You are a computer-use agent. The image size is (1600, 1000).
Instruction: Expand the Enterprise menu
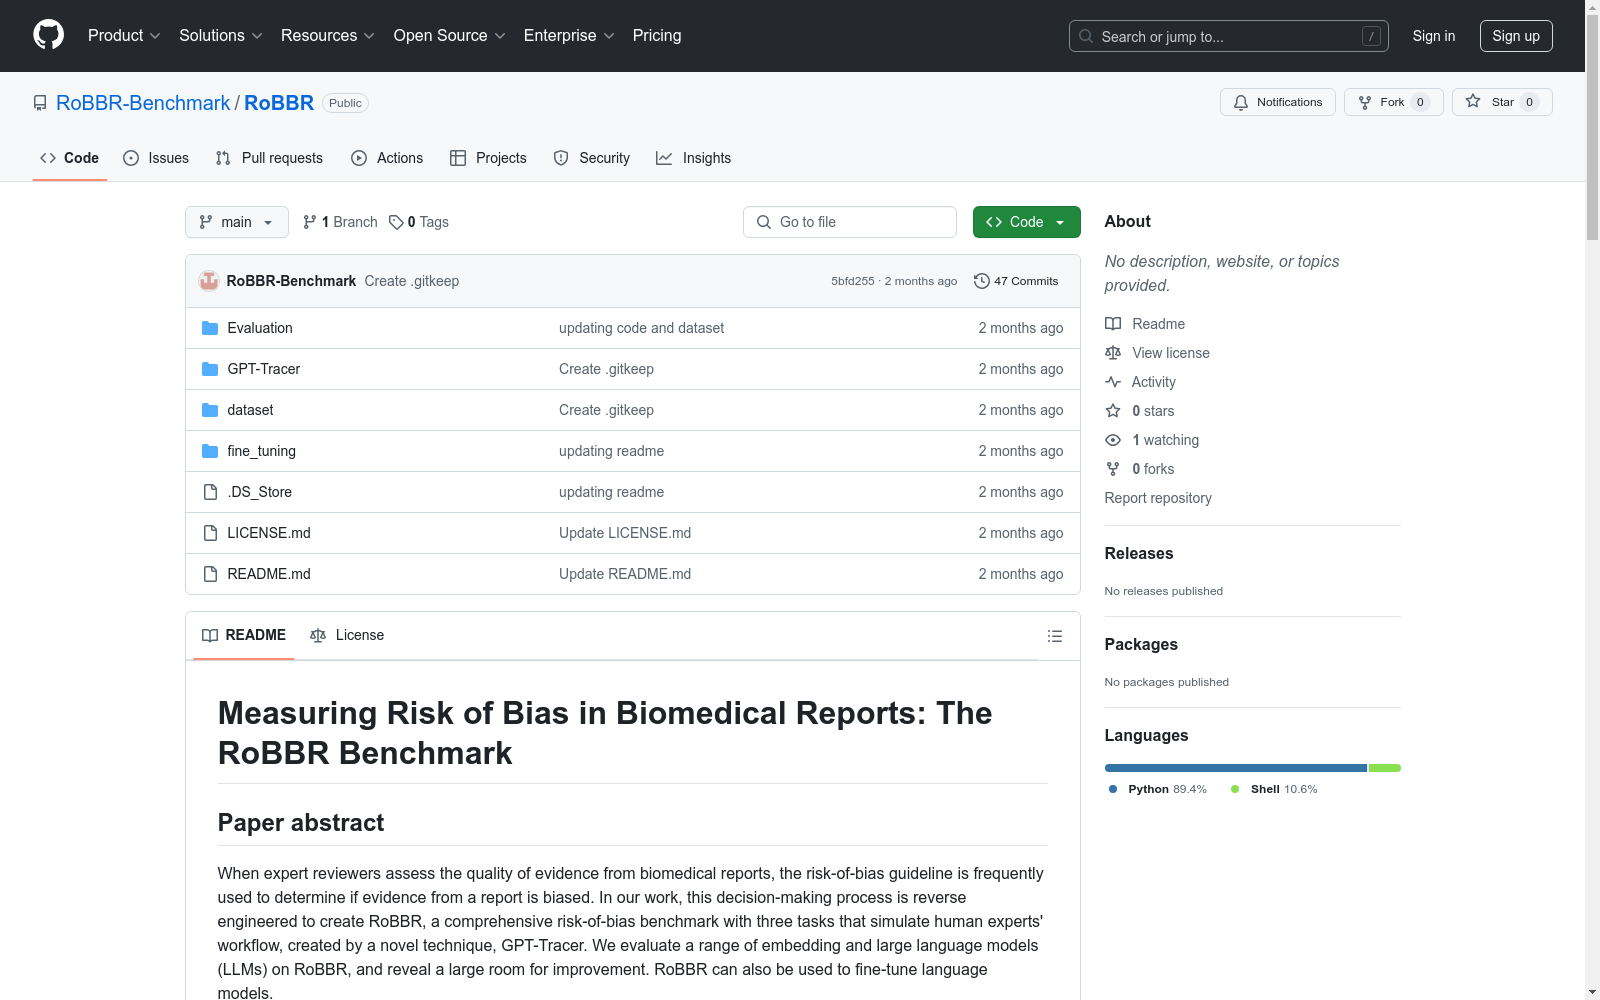click(x=569, y=36)
